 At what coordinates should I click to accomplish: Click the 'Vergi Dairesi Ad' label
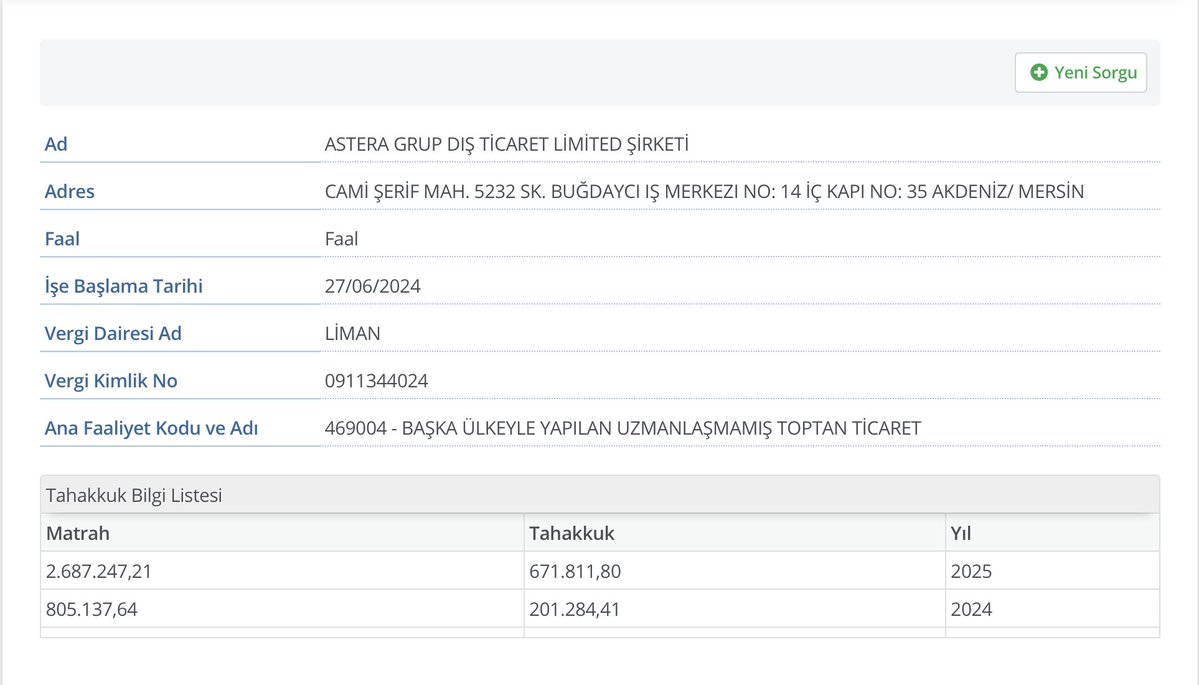point(113,334)
